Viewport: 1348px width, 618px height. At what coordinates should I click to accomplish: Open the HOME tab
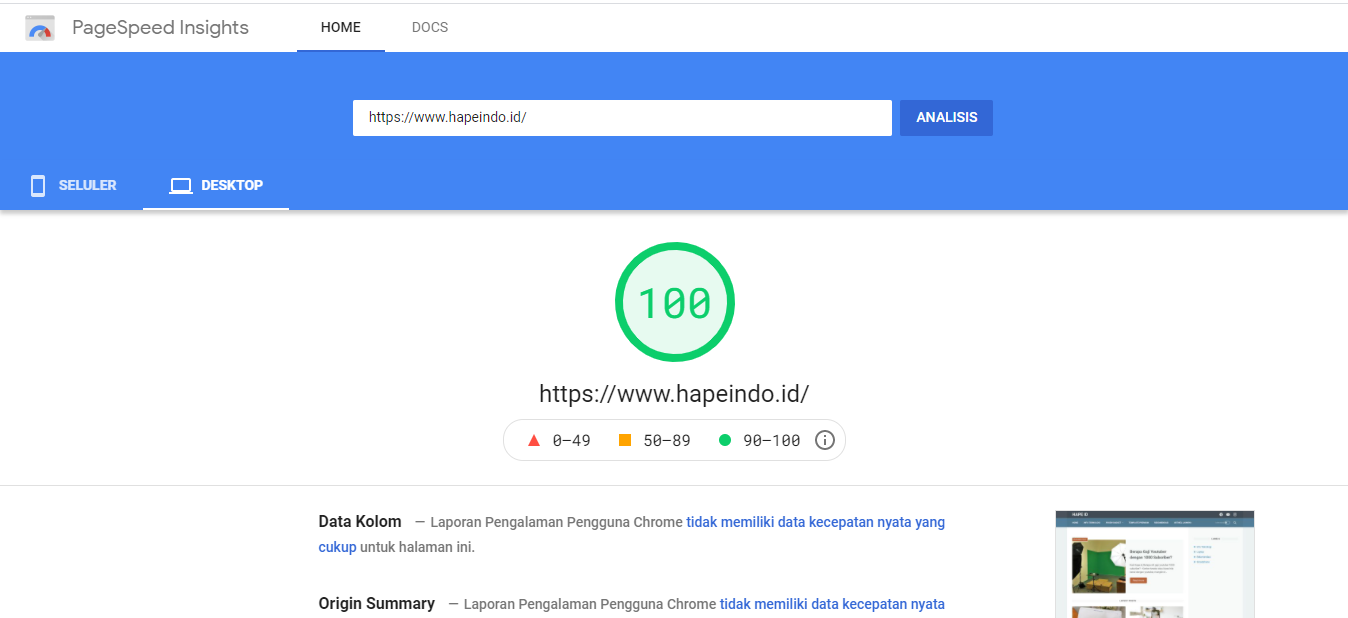click(x=341, y=27)
